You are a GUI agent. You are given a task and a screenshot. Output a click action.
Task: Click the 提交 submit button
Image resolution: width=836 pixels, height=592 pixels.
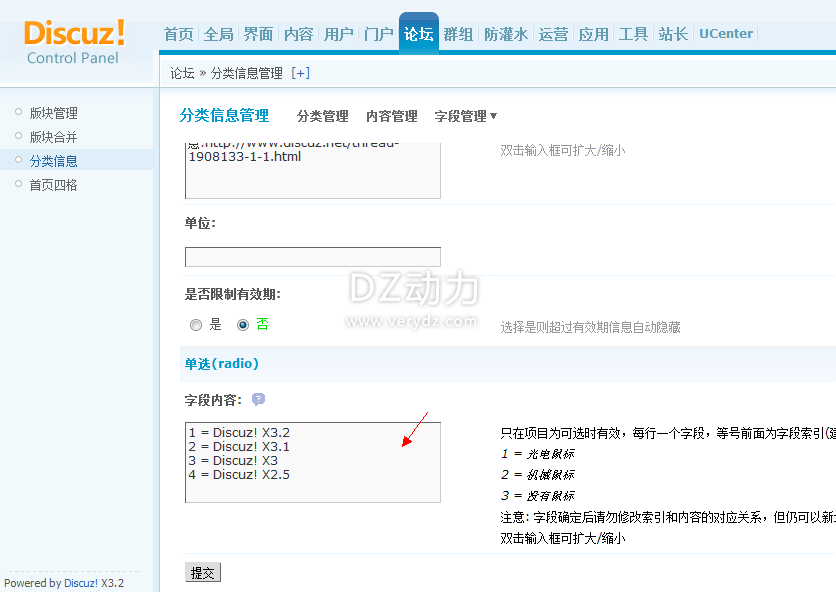[202, 573]
